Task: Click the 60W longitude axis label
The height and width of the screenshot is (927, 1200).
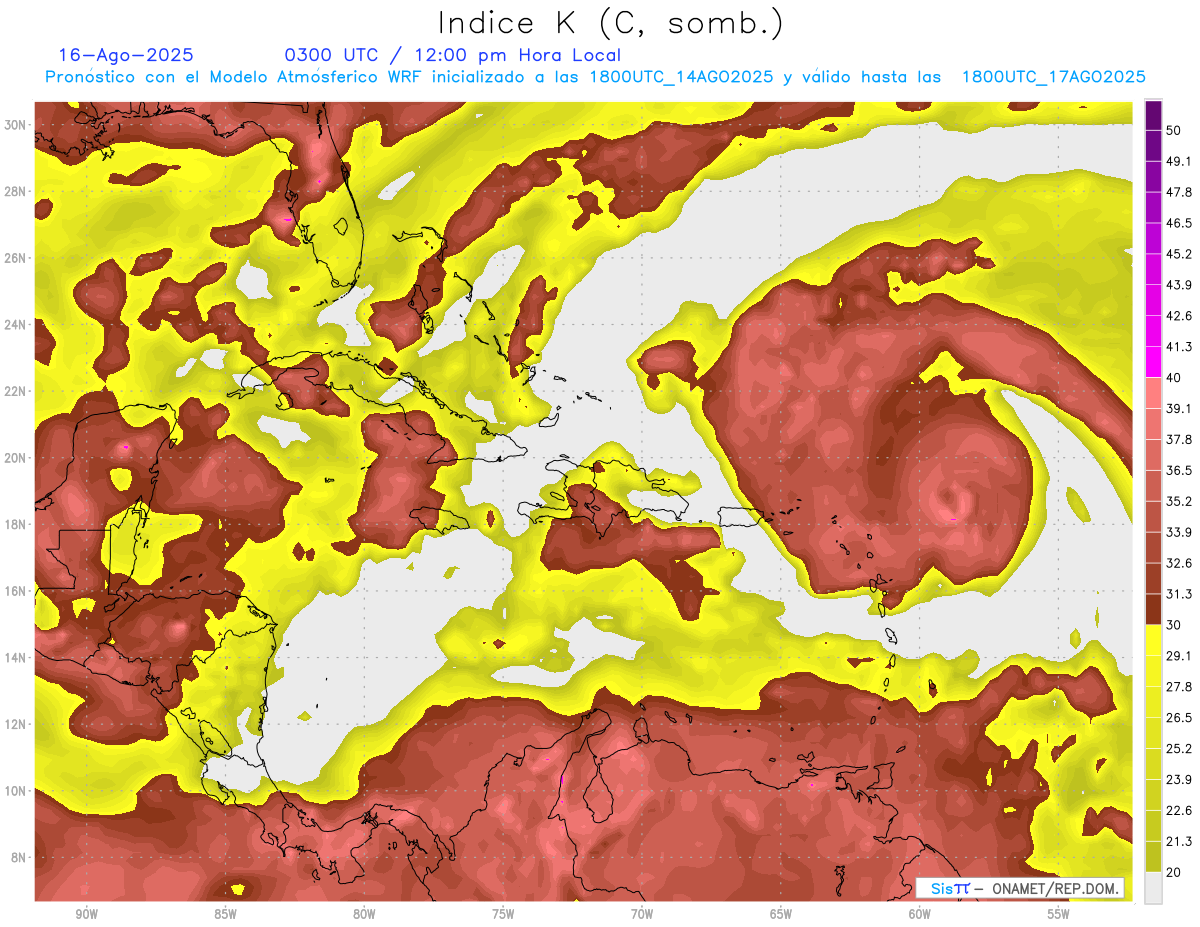Action: pos(920,914)
